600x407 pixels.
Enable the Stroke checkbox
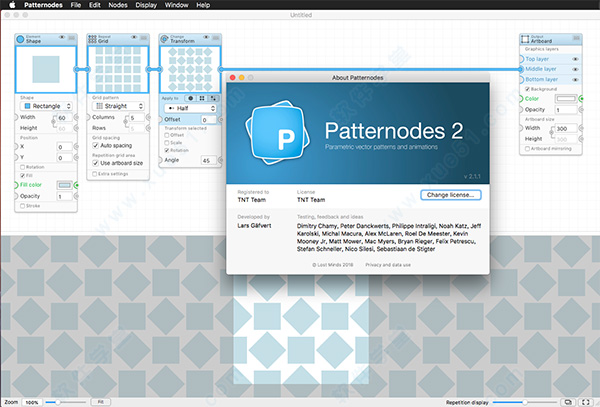23,206
